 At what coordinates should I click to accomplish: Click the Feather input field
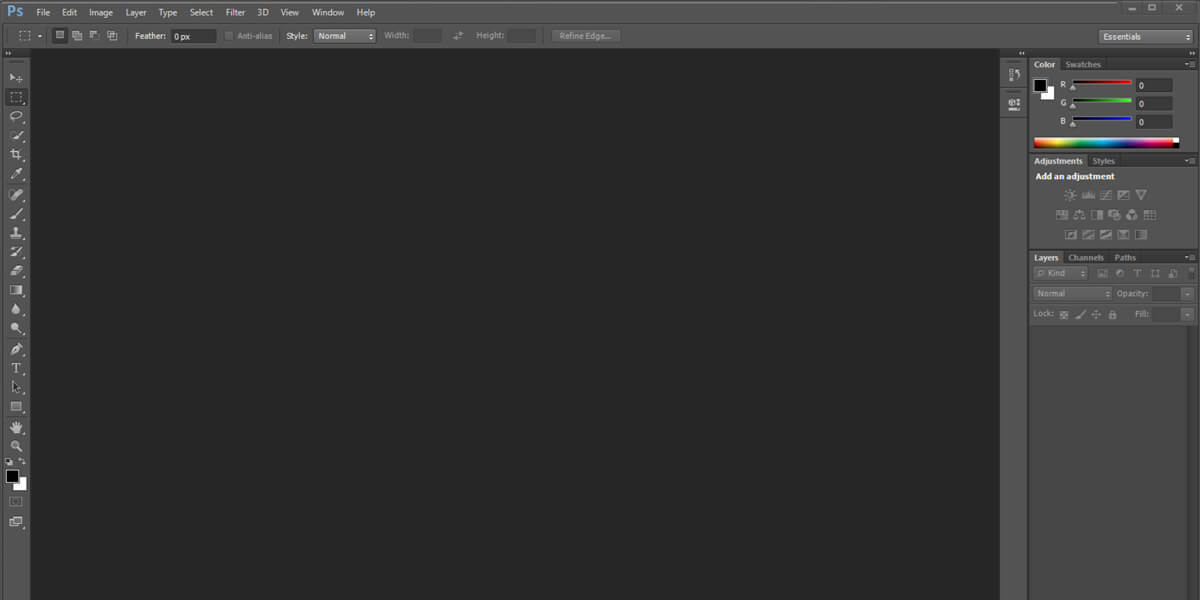click(192, 36)
